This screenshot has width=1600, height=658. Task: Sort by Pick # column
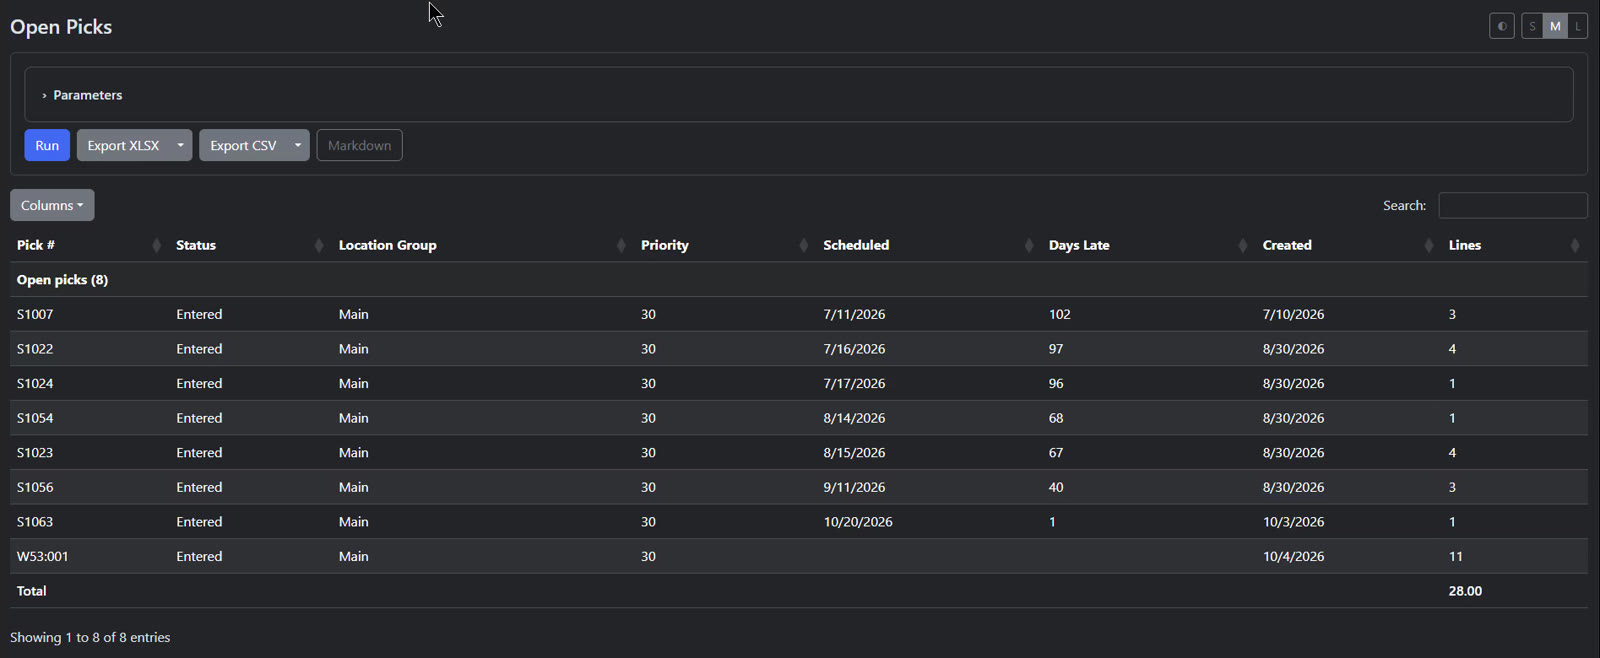tap(88, 245)
